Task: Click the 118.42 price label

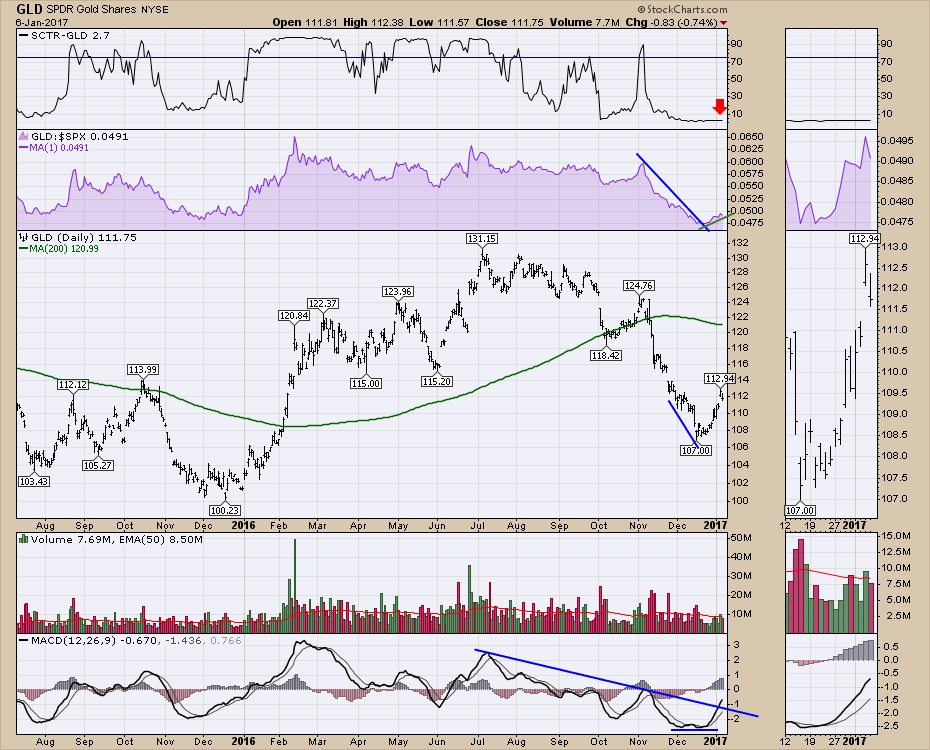Action: pyautogui.click(x=606, y=355)
